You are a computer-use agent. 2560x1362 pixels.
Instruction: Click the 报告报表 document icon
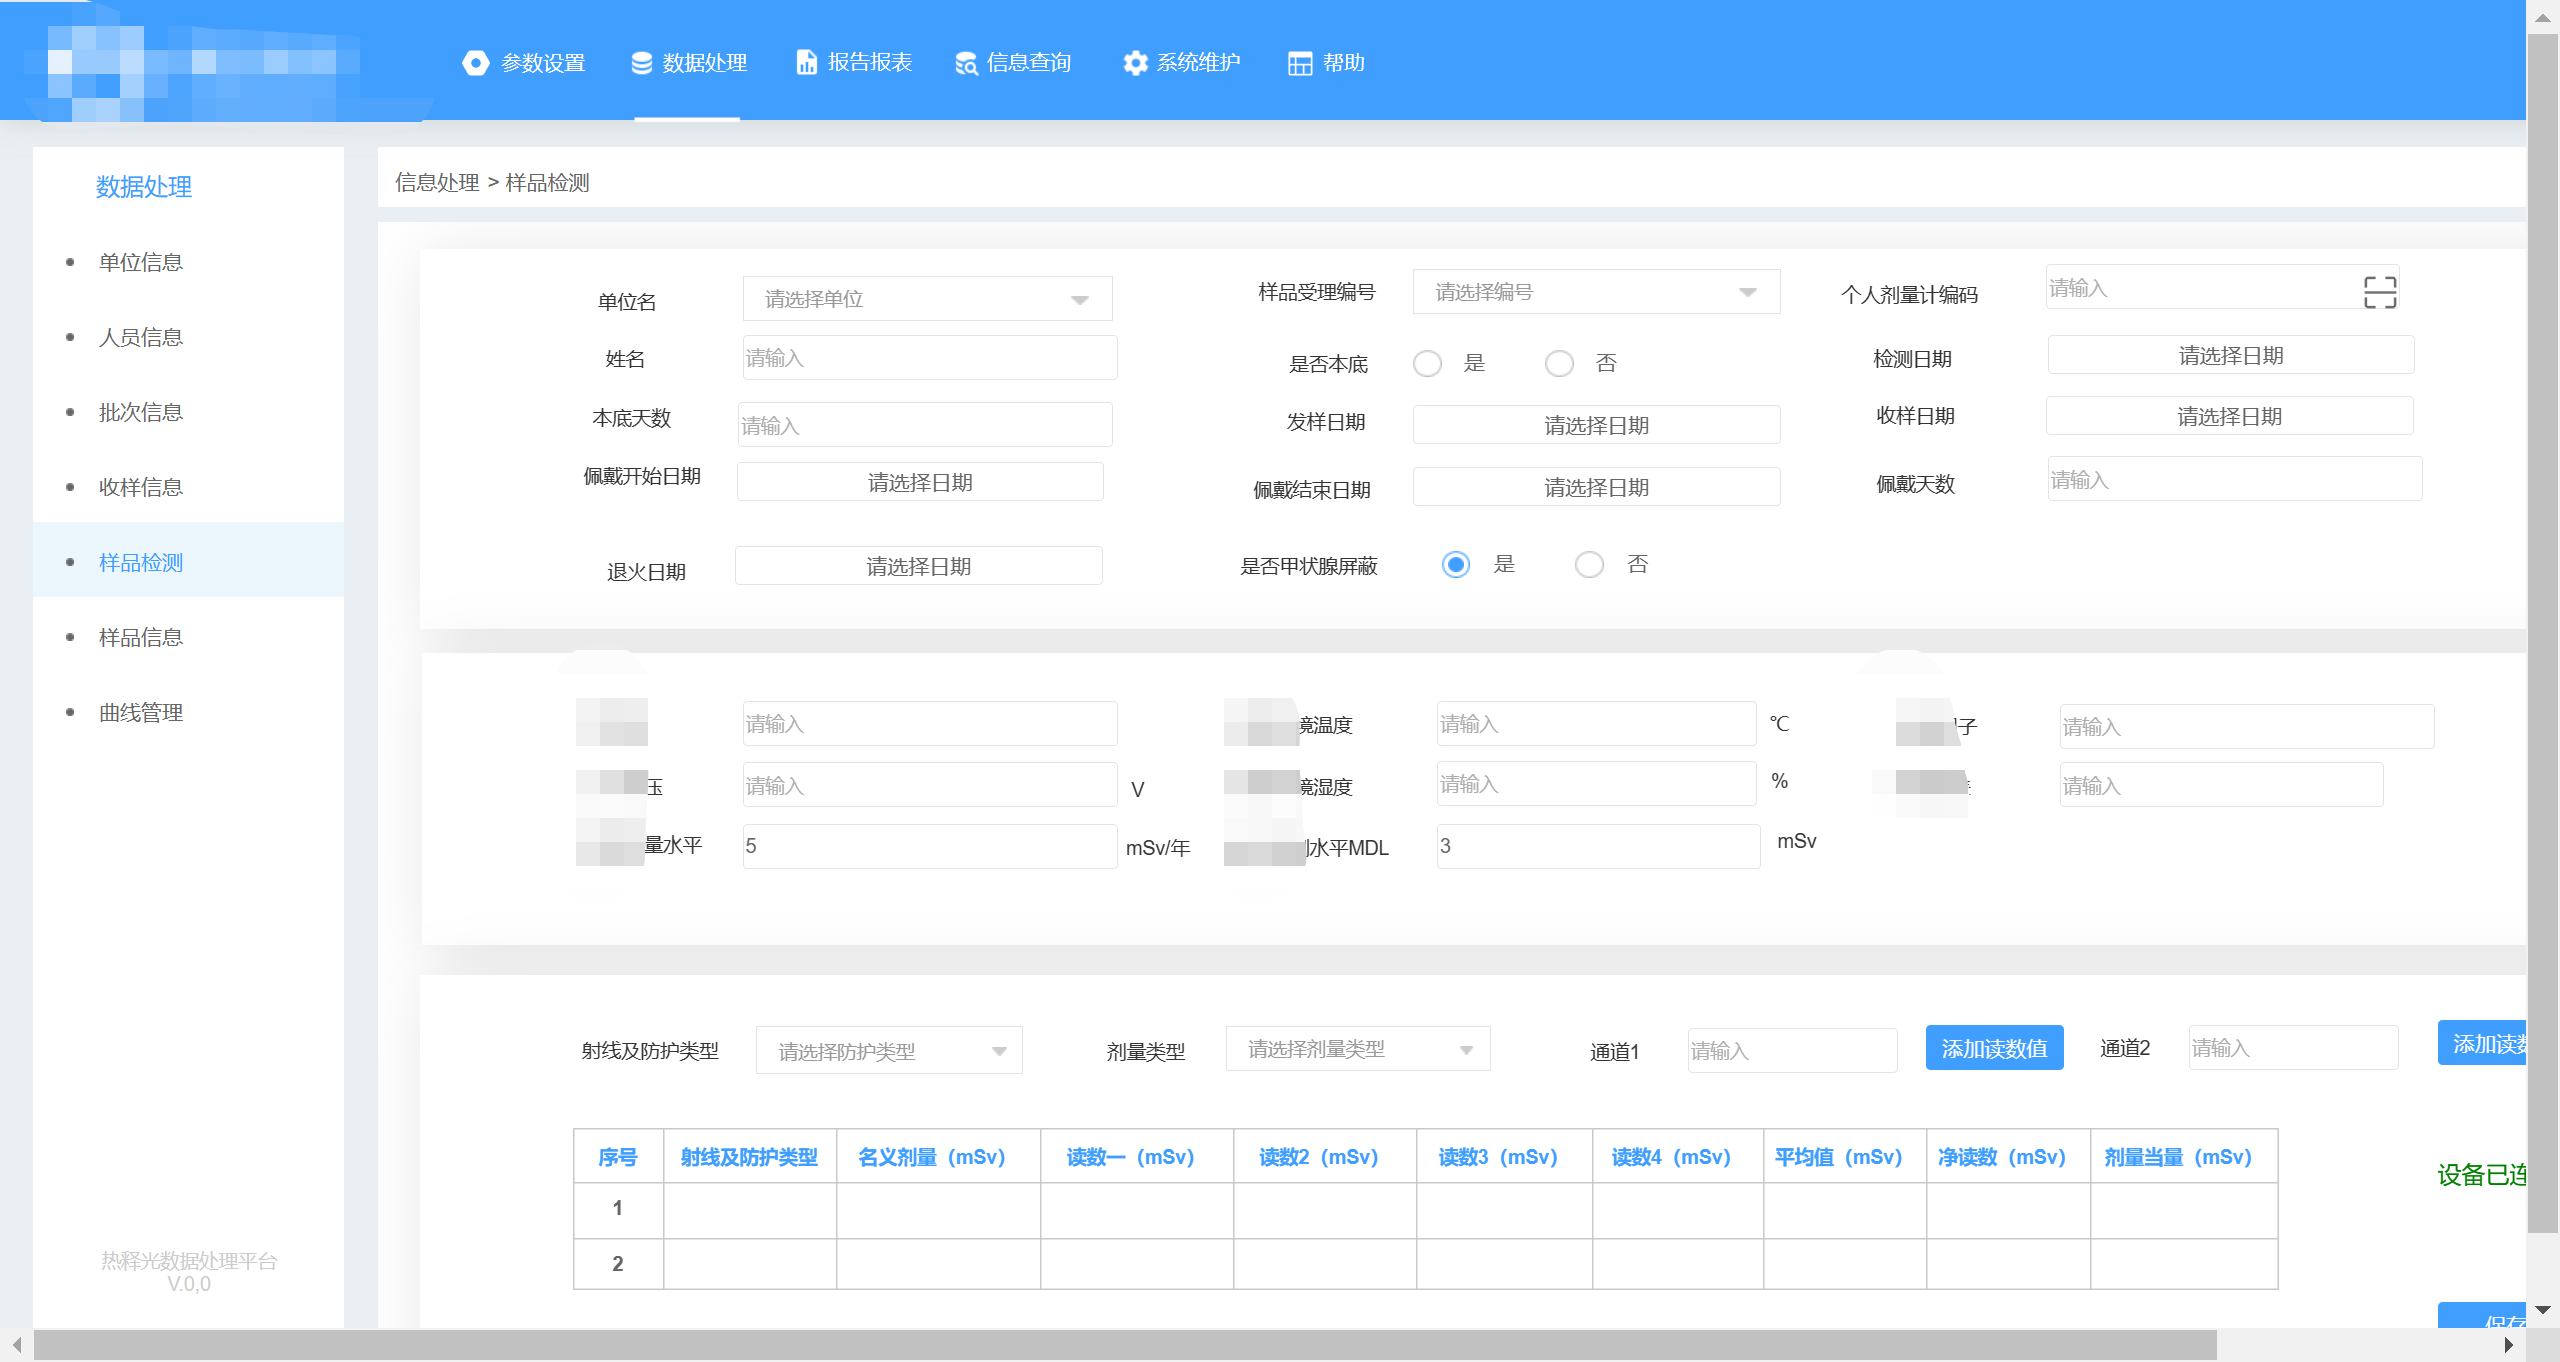[806, 62]
